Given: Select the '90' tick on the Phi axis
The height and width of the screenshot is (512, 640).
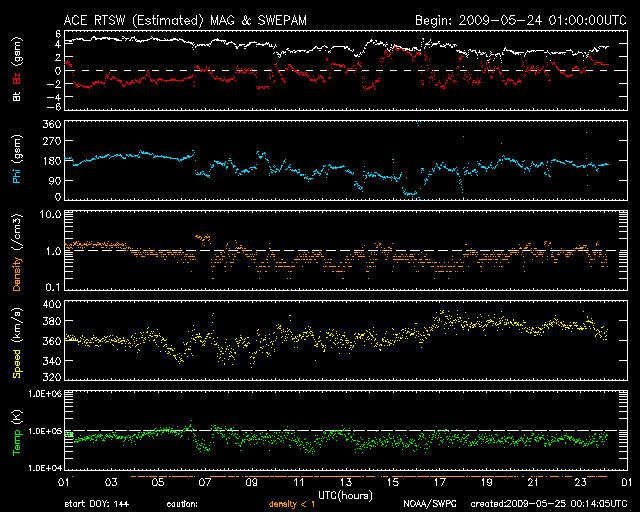Looking at the screenshot, I should click(x=55, y=180).
